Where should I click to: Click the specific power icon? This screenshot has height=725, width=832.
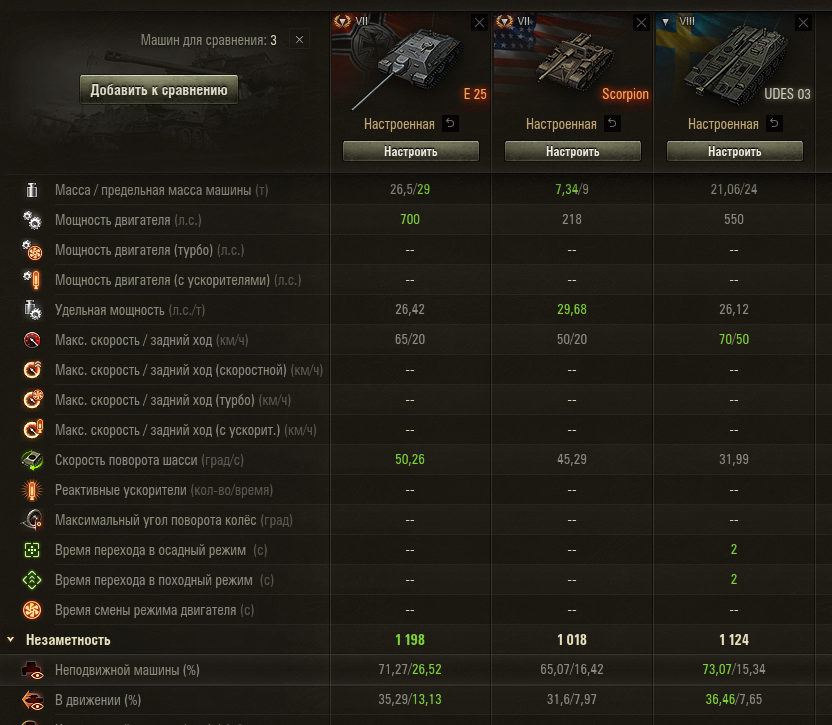(x=32, y=310)
